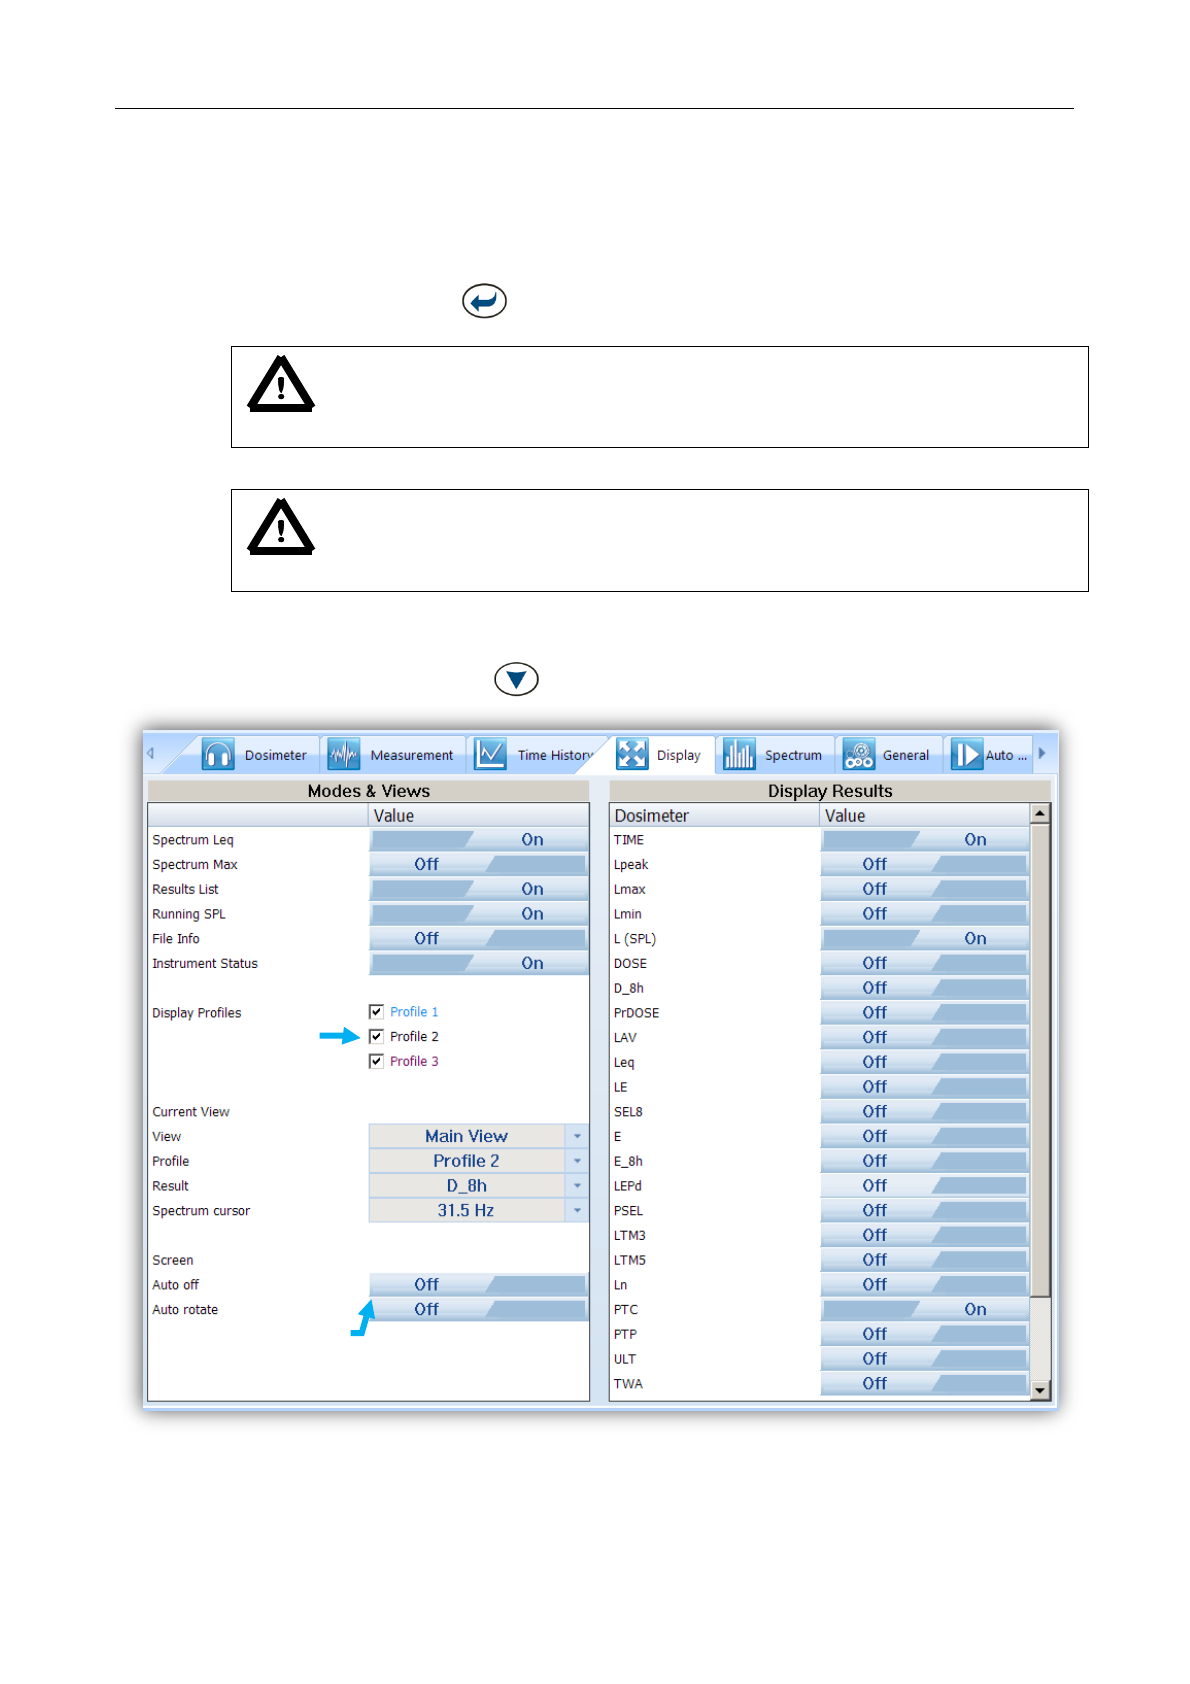Click the Time History graph icon
Image resolution: width=1190 pixels, height=1684 pixels.
490,755
